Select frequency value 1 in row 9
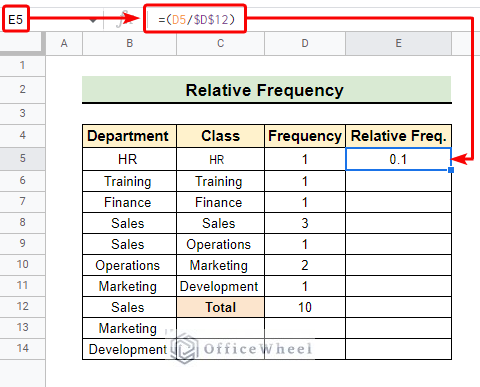This screenshot has height=387, width=480. [x=305, y=244]
